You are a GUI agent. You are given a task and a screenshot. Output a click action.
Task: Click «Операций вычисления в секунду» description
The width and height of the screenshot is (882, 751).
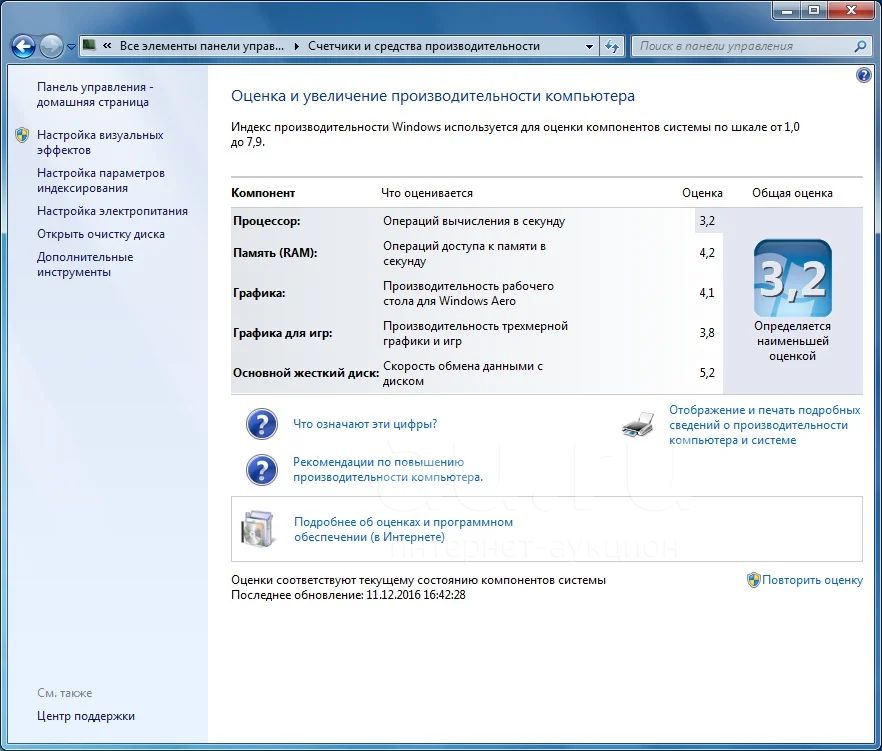click(474, 221)
